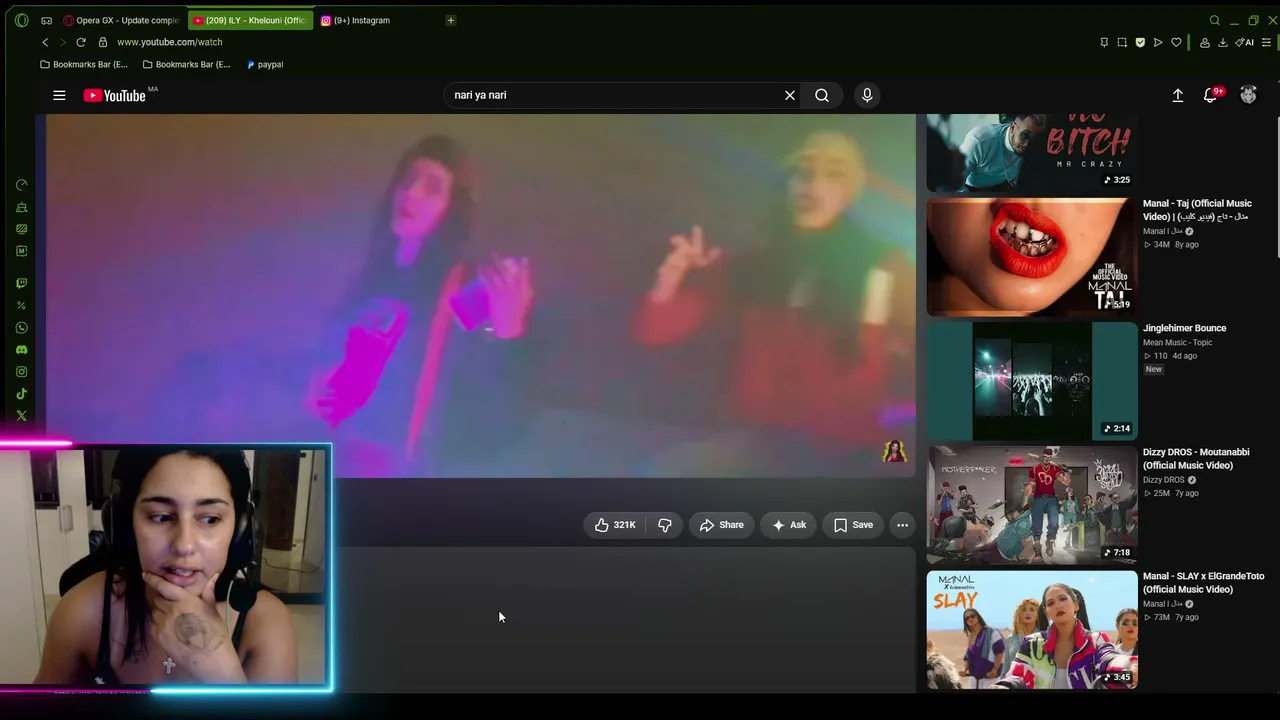Open Twitch in the Opera sidebar

pyautogui.click(x=22, y=283)
